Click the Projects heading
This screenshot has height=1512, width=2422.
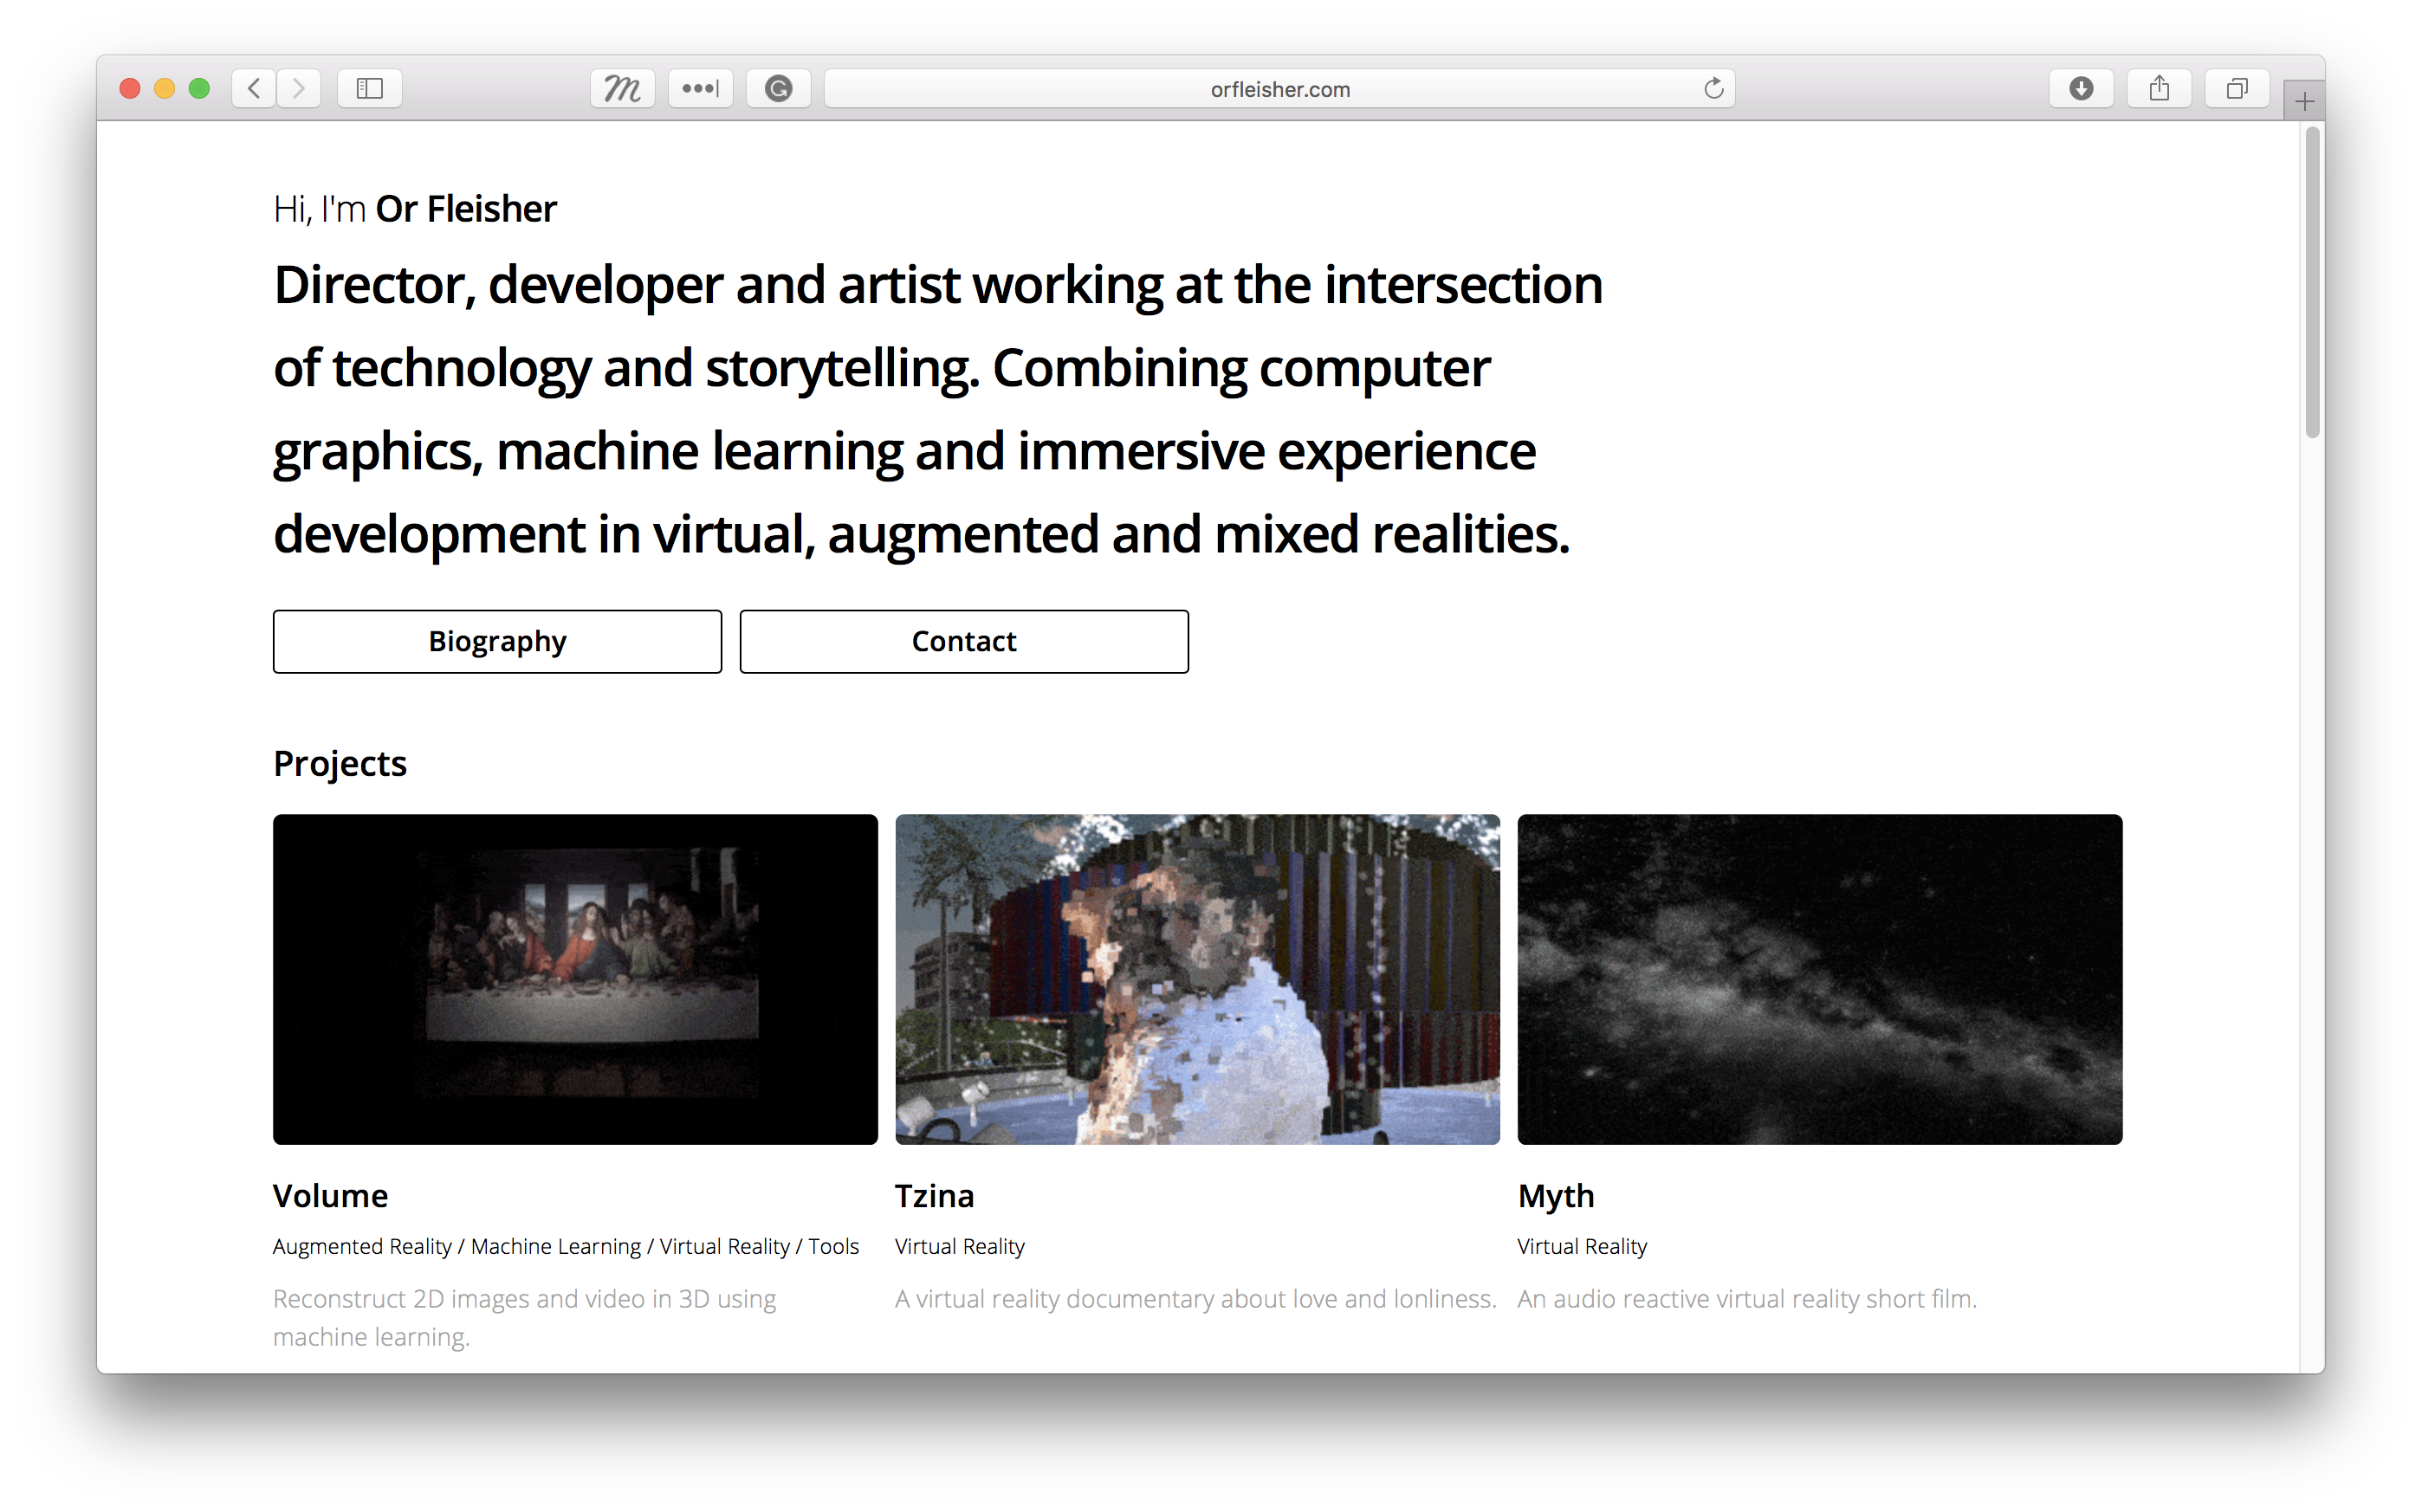(x=340, y=764)
